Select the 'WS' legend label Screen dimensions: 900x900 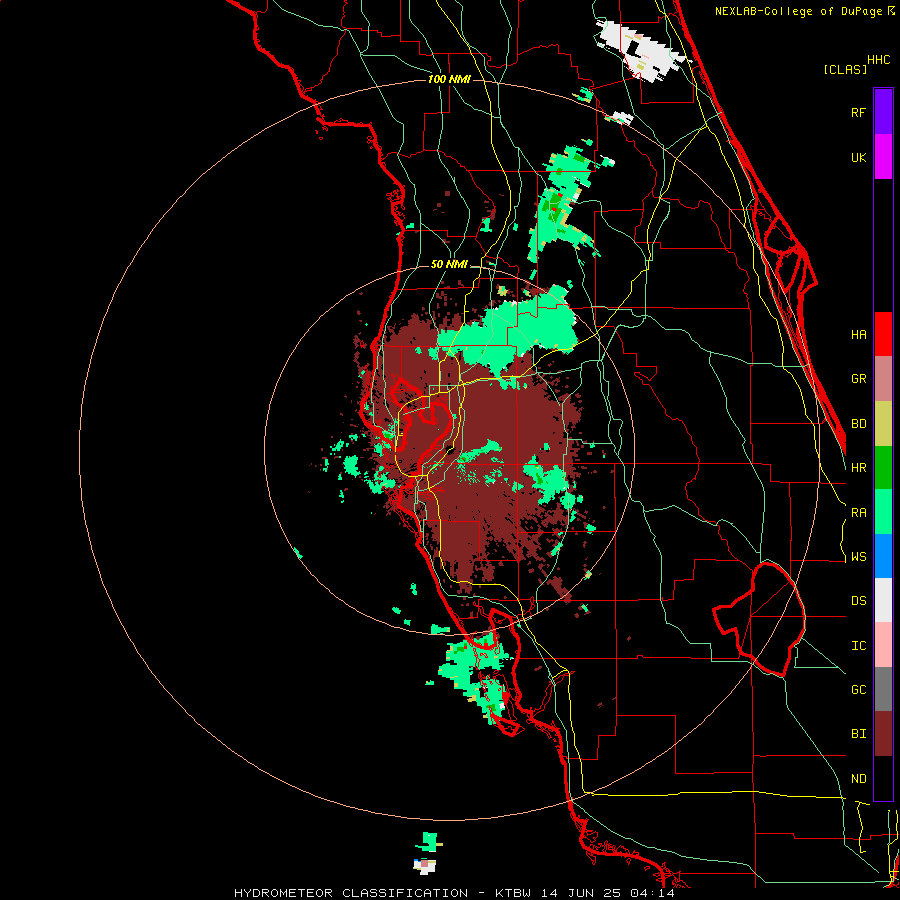pyautogui.click(x=858, y=557)
